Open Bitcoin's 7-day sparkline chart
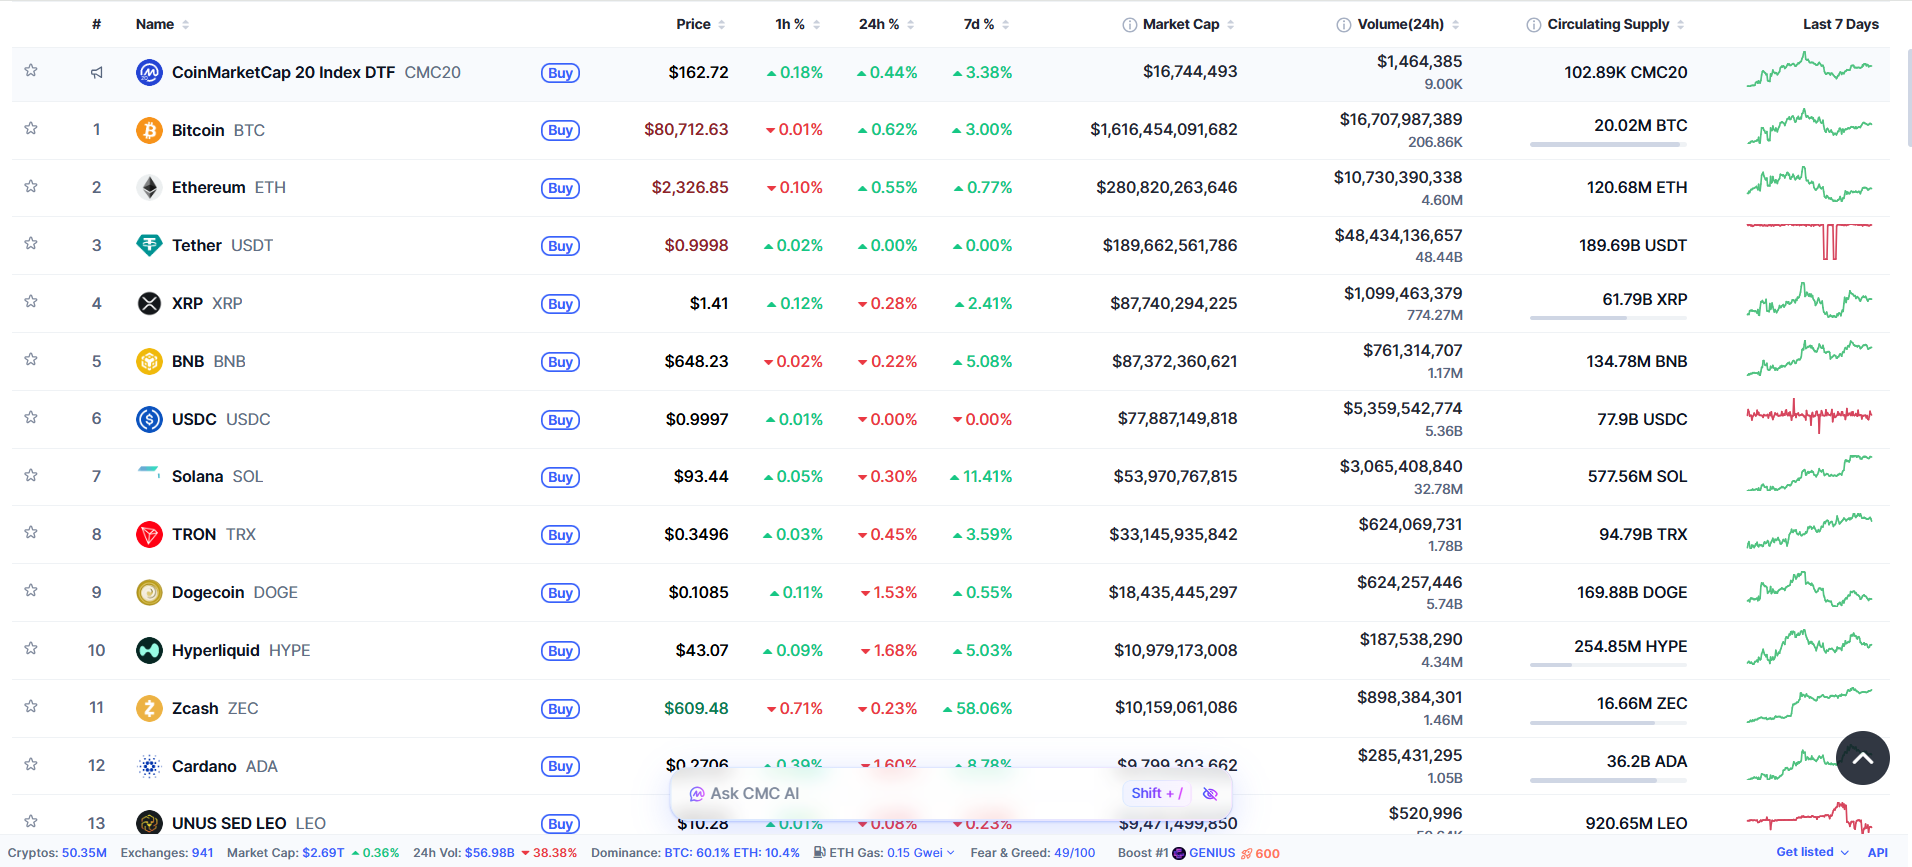 (x=1809, y=127)
